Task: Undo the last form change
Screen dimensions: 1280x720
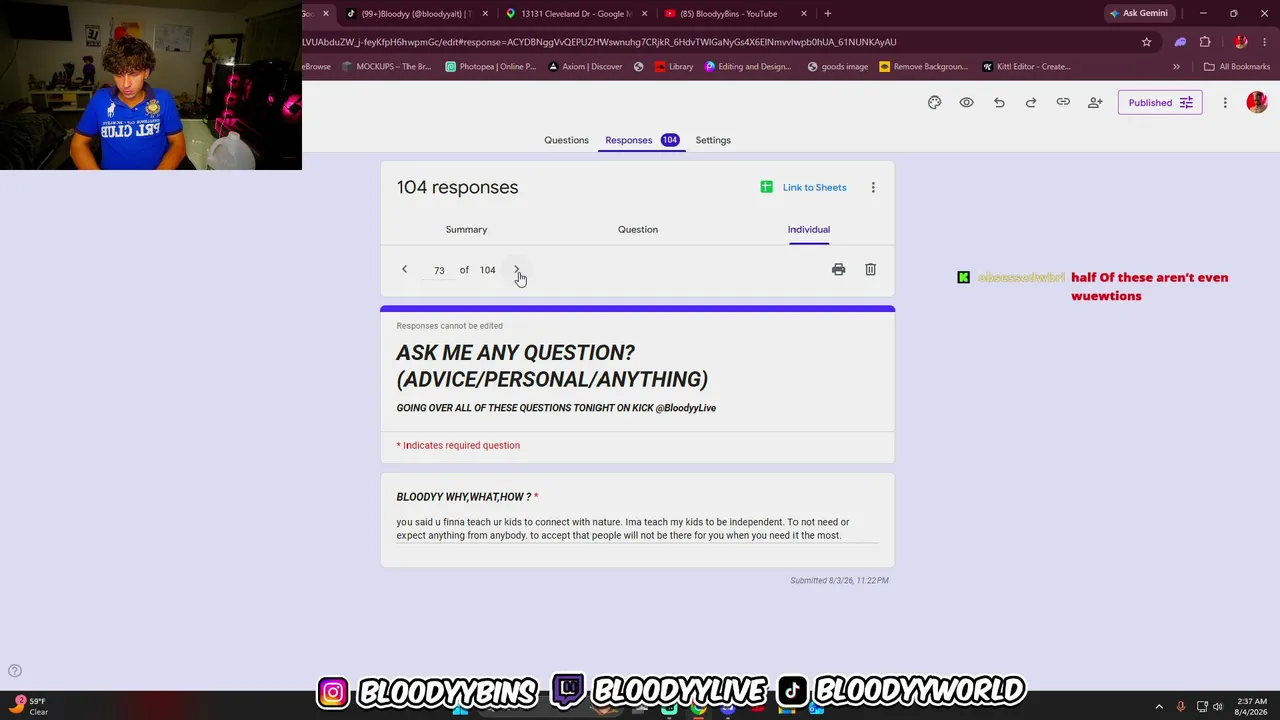Action: [x=999, y=102]
